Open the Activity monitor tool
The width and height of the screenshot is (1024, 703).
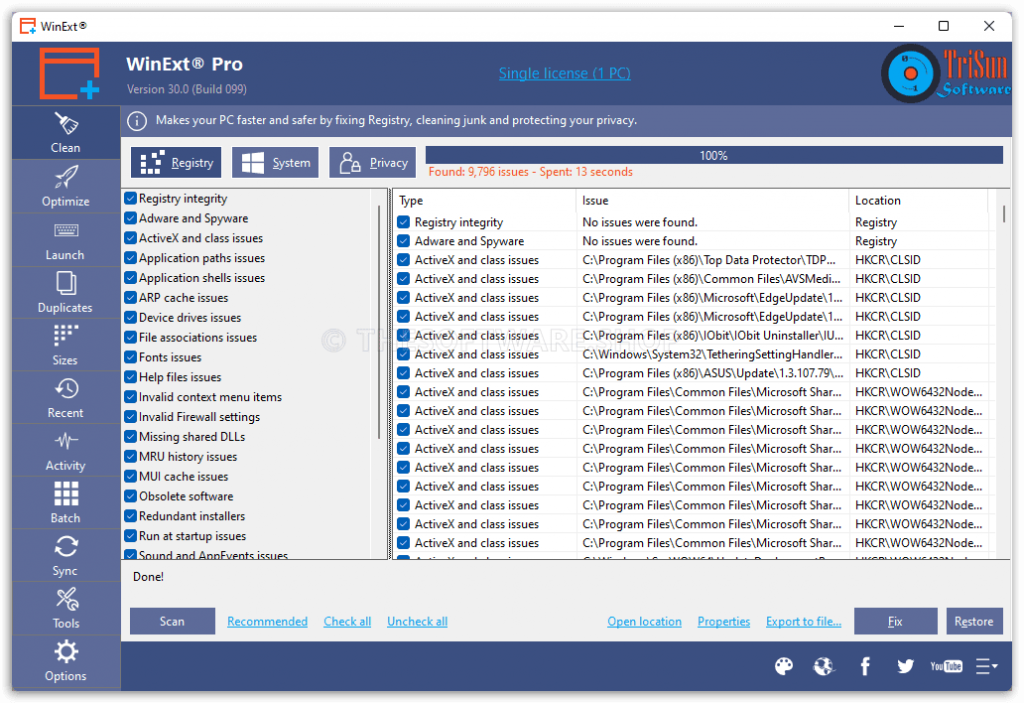click(64, 451)
